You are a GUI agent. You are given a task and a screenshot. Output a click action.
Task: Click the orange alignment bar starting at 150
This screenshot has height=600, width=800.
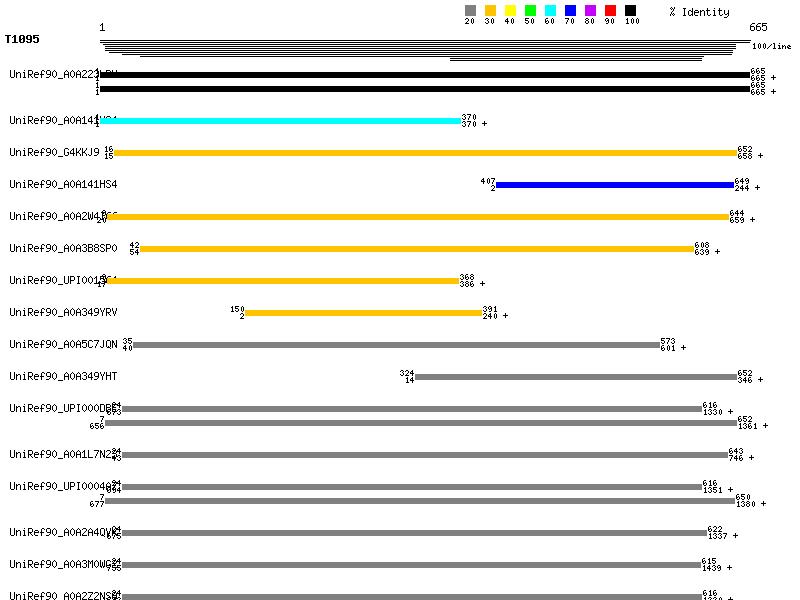point(364,313)
